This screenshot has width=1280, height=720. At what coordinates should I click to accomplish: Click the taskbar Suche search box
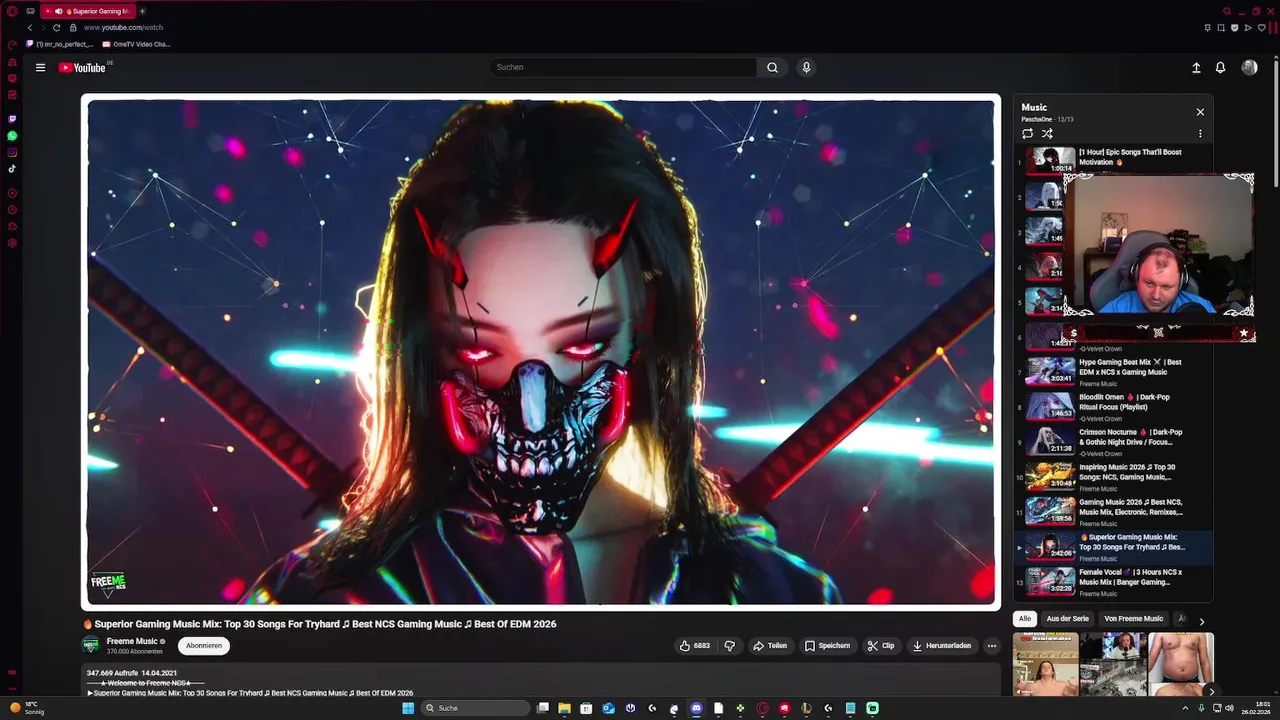click(475, 708)
